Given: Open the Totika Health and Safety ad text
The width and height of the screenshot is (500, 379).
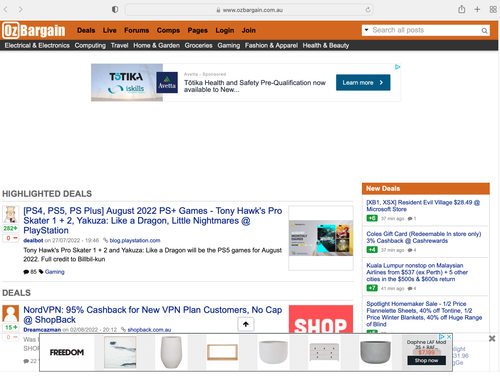Looking at the screenshot, I should 255,86.
